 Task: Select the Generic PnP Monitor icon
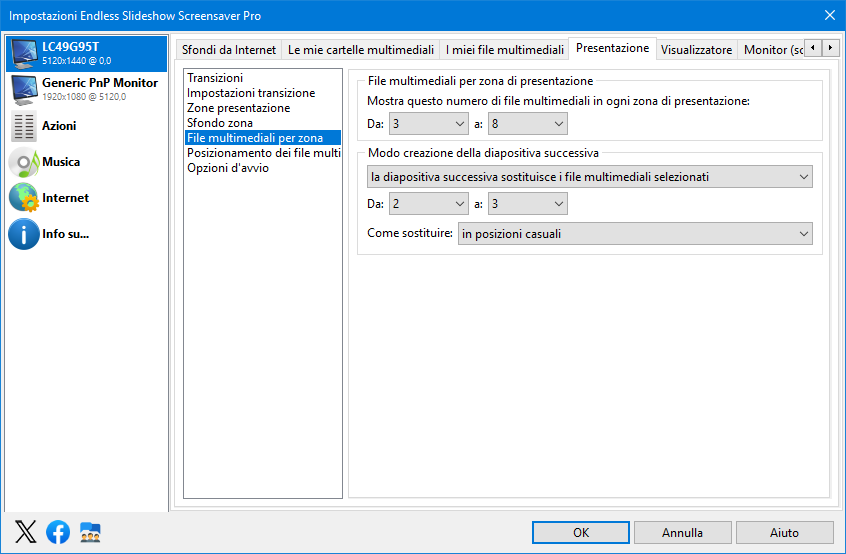tap(24, 90)
